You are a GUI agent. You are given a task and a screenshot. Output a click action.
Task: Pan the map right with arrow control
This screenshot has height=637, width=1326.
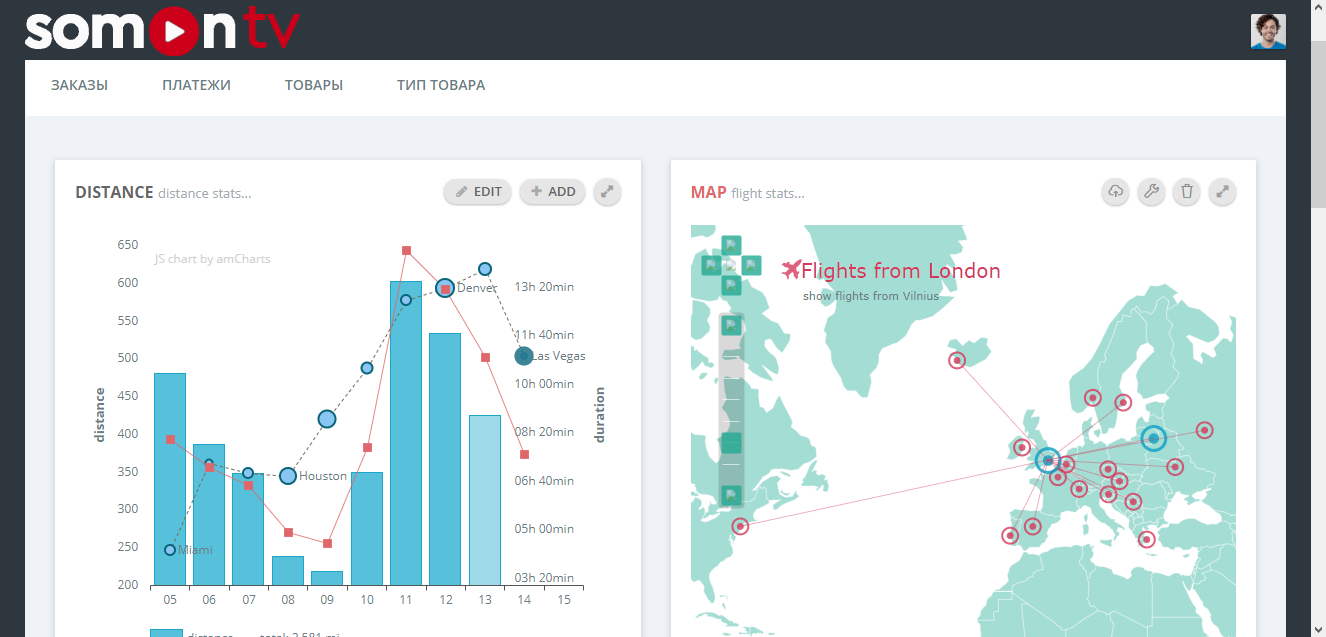[752, 266]
